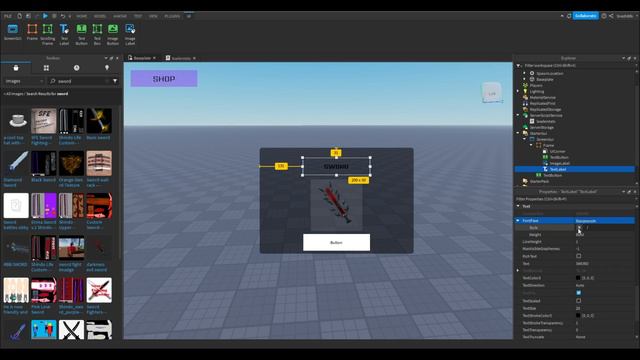Viewport: 640px width, 360px height.
Task: Select the SWORD text label in viewport
Action: (336, 167)
